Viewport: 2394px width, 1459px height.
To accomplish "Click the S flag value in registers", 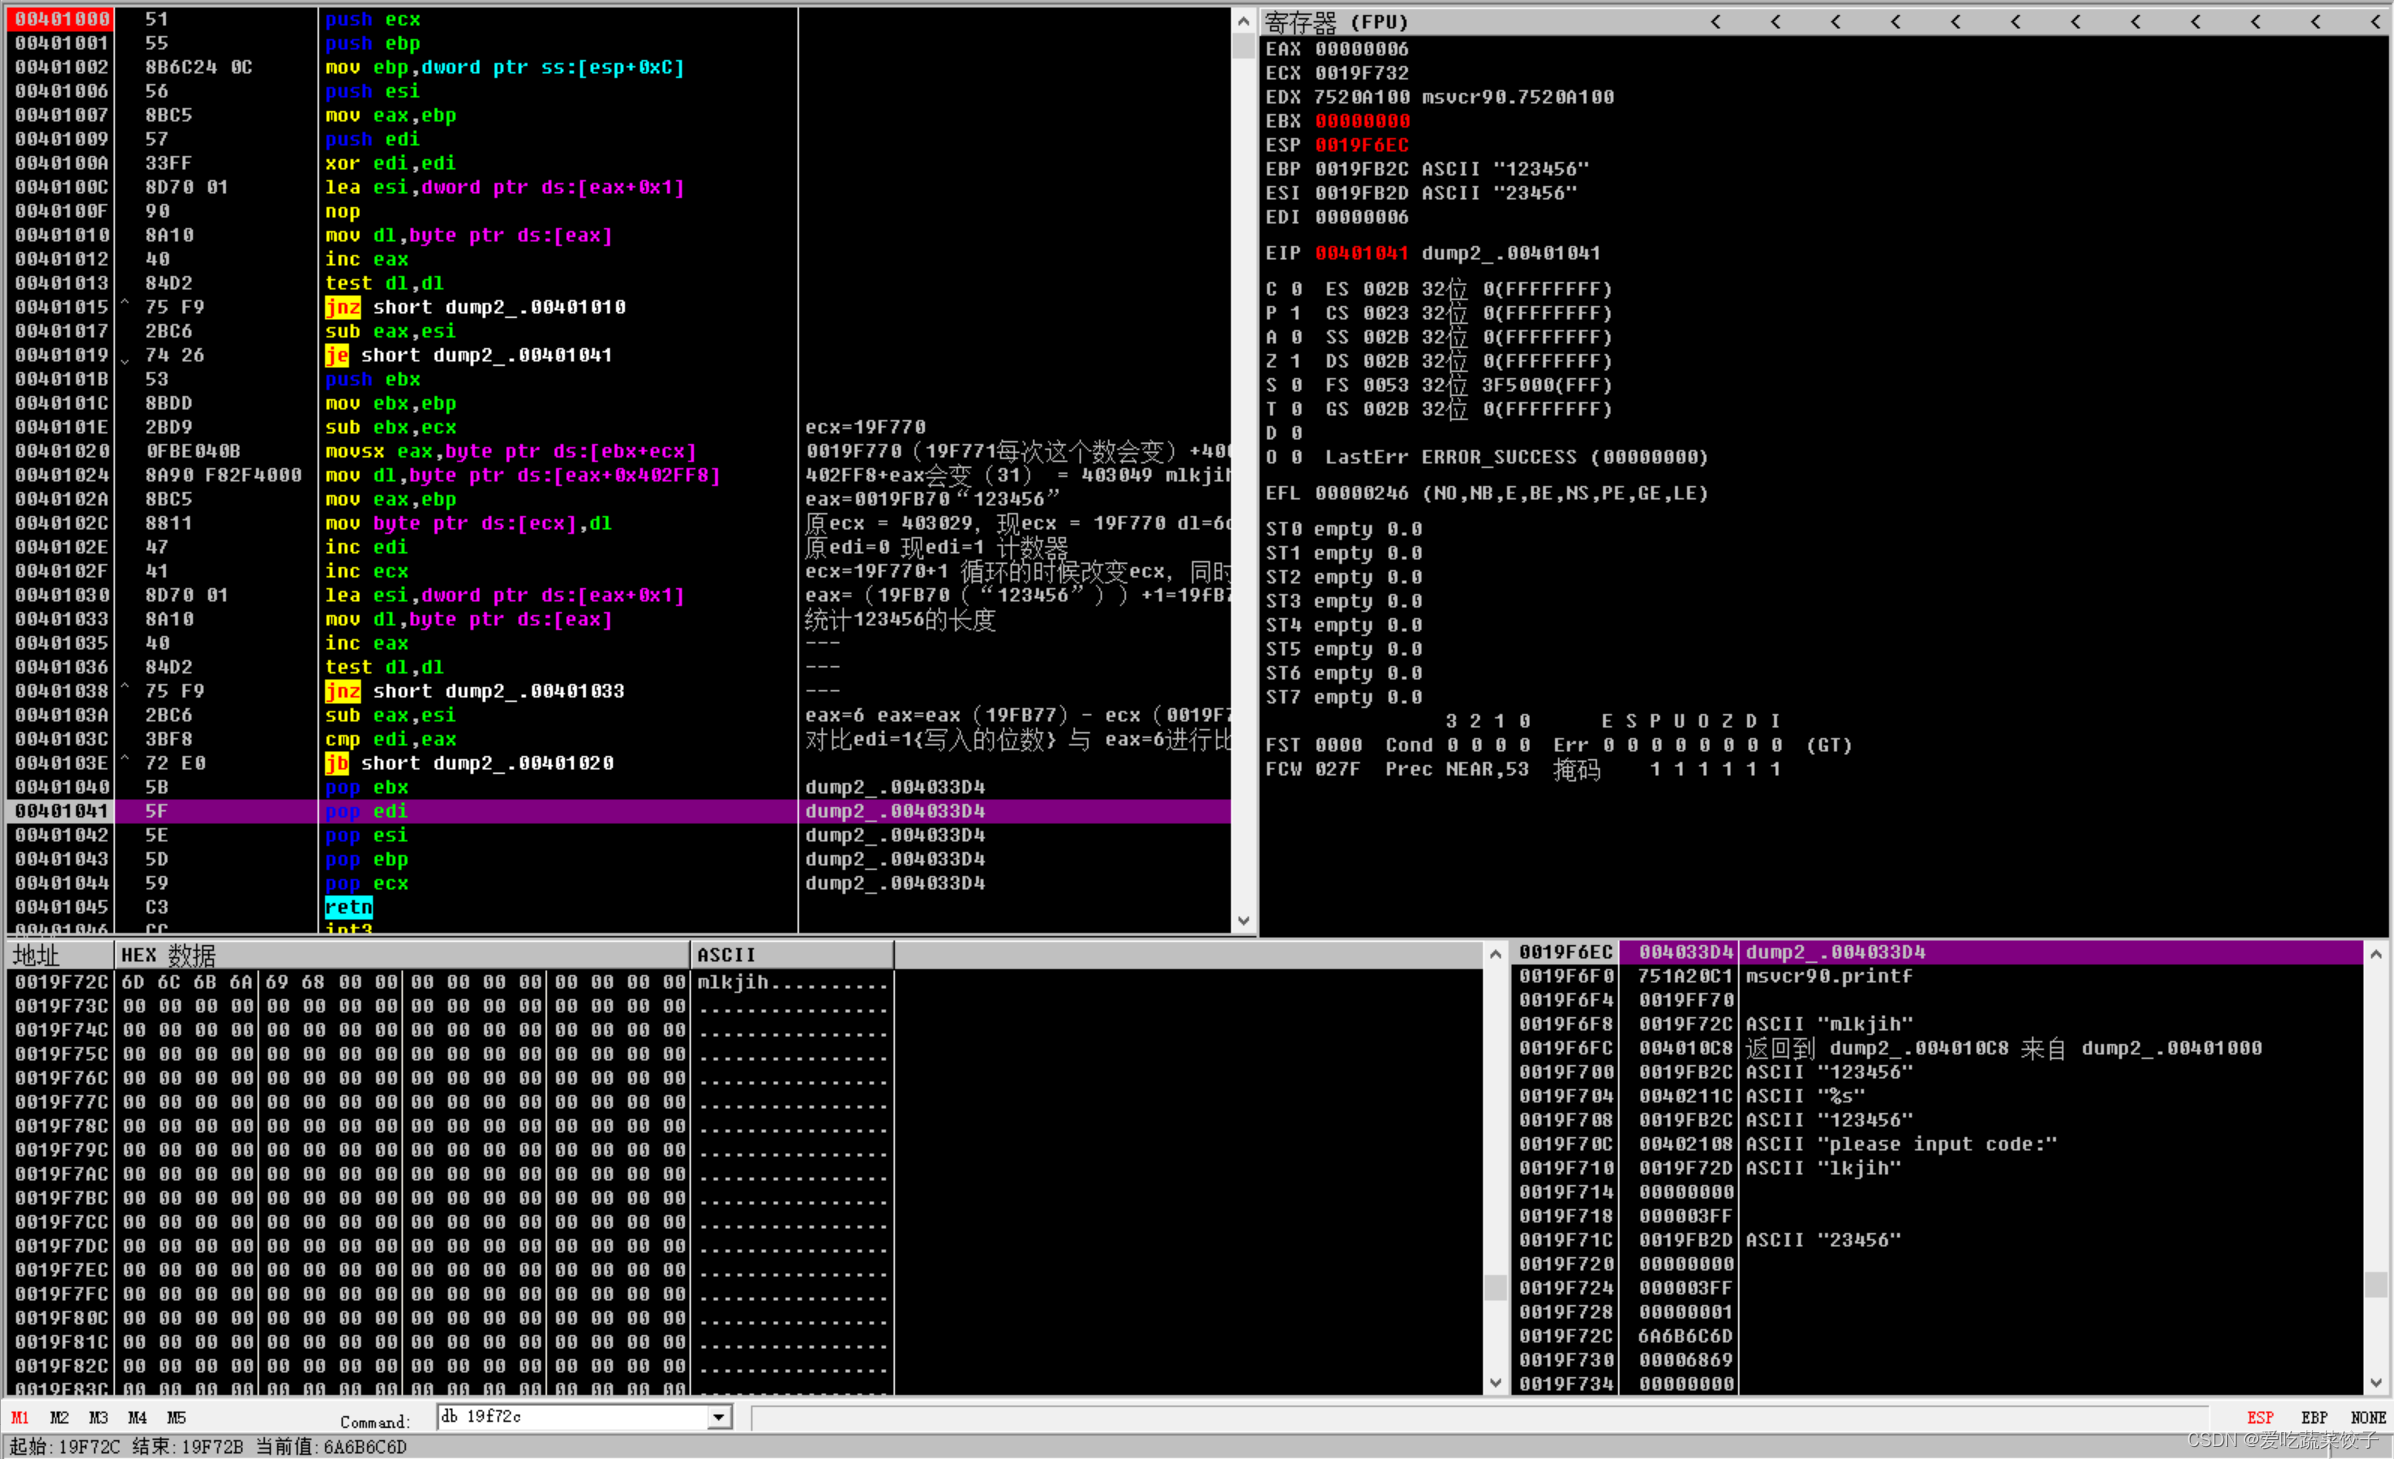I will coord(1296,385).
